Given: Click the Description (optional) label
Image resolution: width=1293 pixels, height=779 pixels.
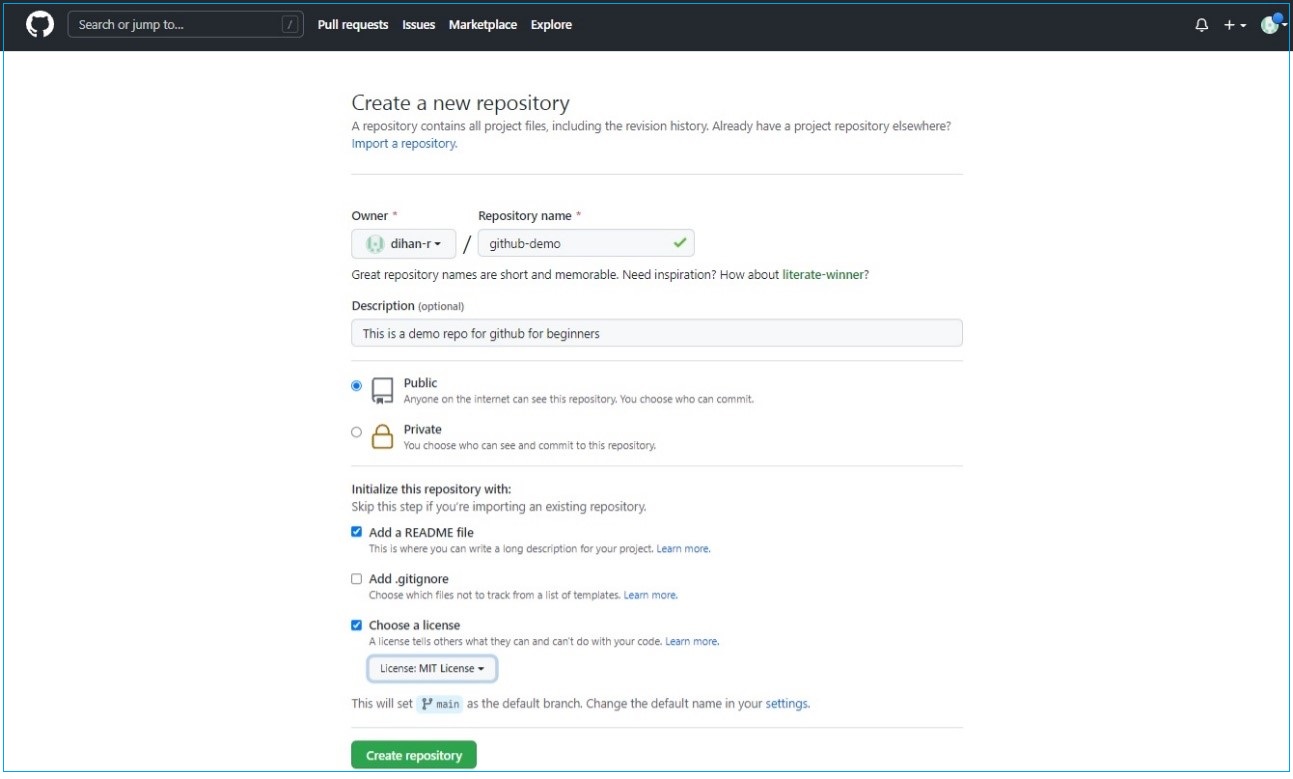Looking at the screenshot, I should pyautogui.click(x=408, y=306).
